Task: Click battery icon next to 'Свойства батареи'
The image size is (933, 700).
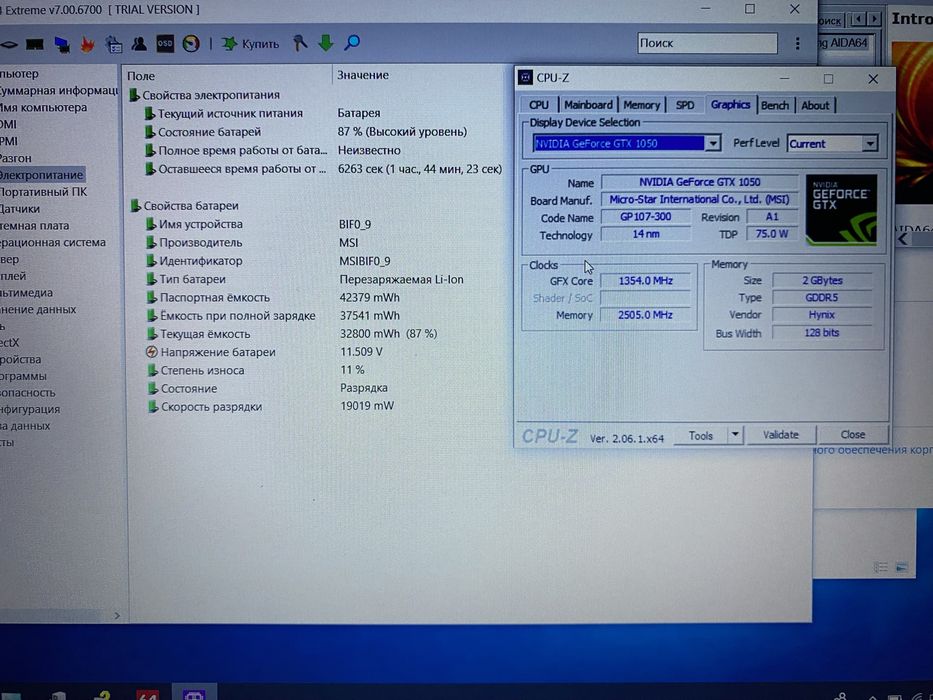Action: coord(136,205)
